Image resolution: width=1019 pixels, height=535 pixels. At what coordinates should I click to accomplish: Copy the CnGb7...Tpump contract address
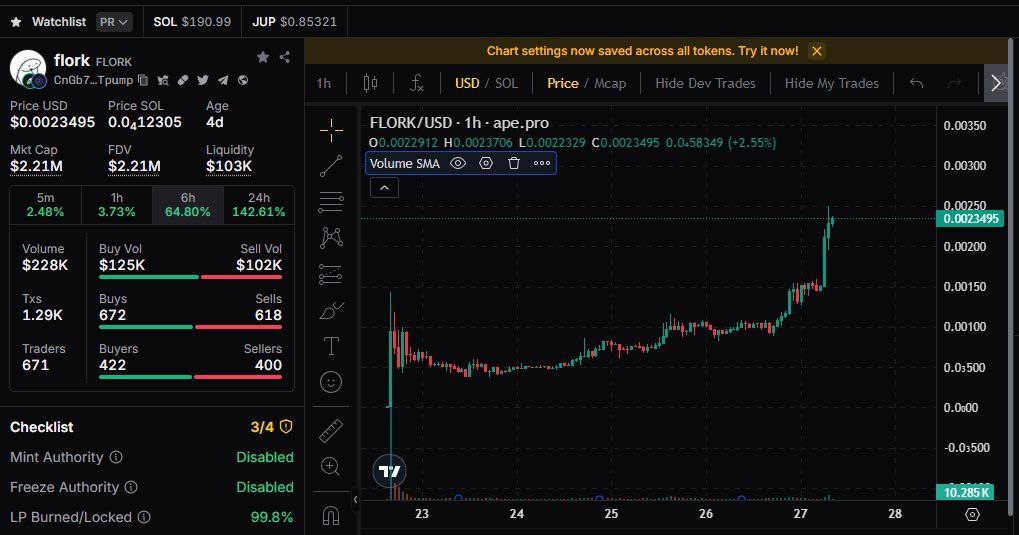point(143,80)
